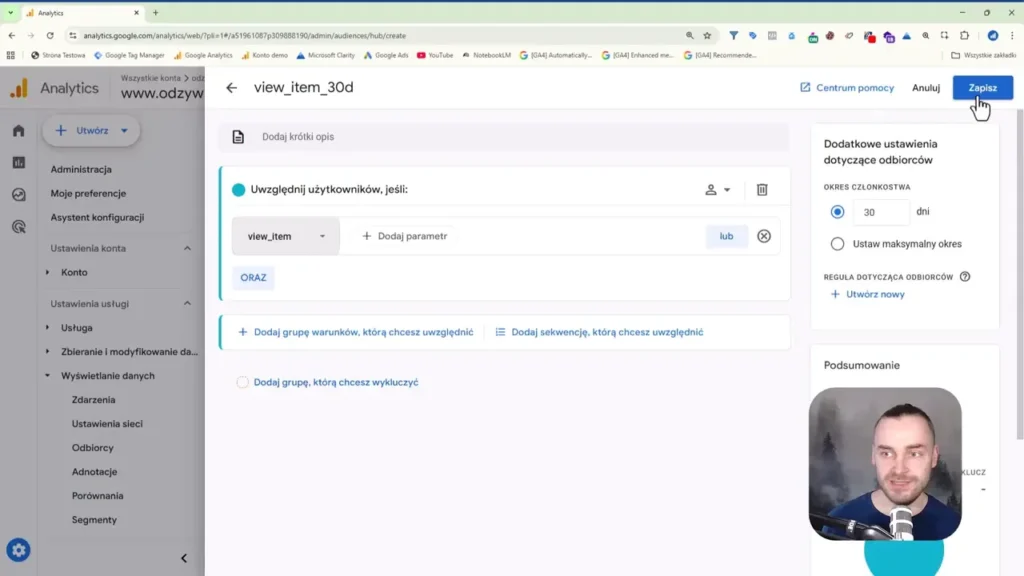Expand the Usługa tree item
Viewport: 1024px width, 576px height.
48,328
